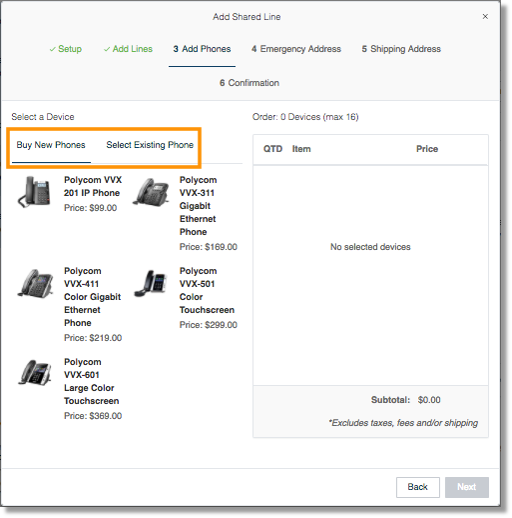Switch to Buy New Phones tab
Viewport: 512px width, 518px height.
click(51, 145)
